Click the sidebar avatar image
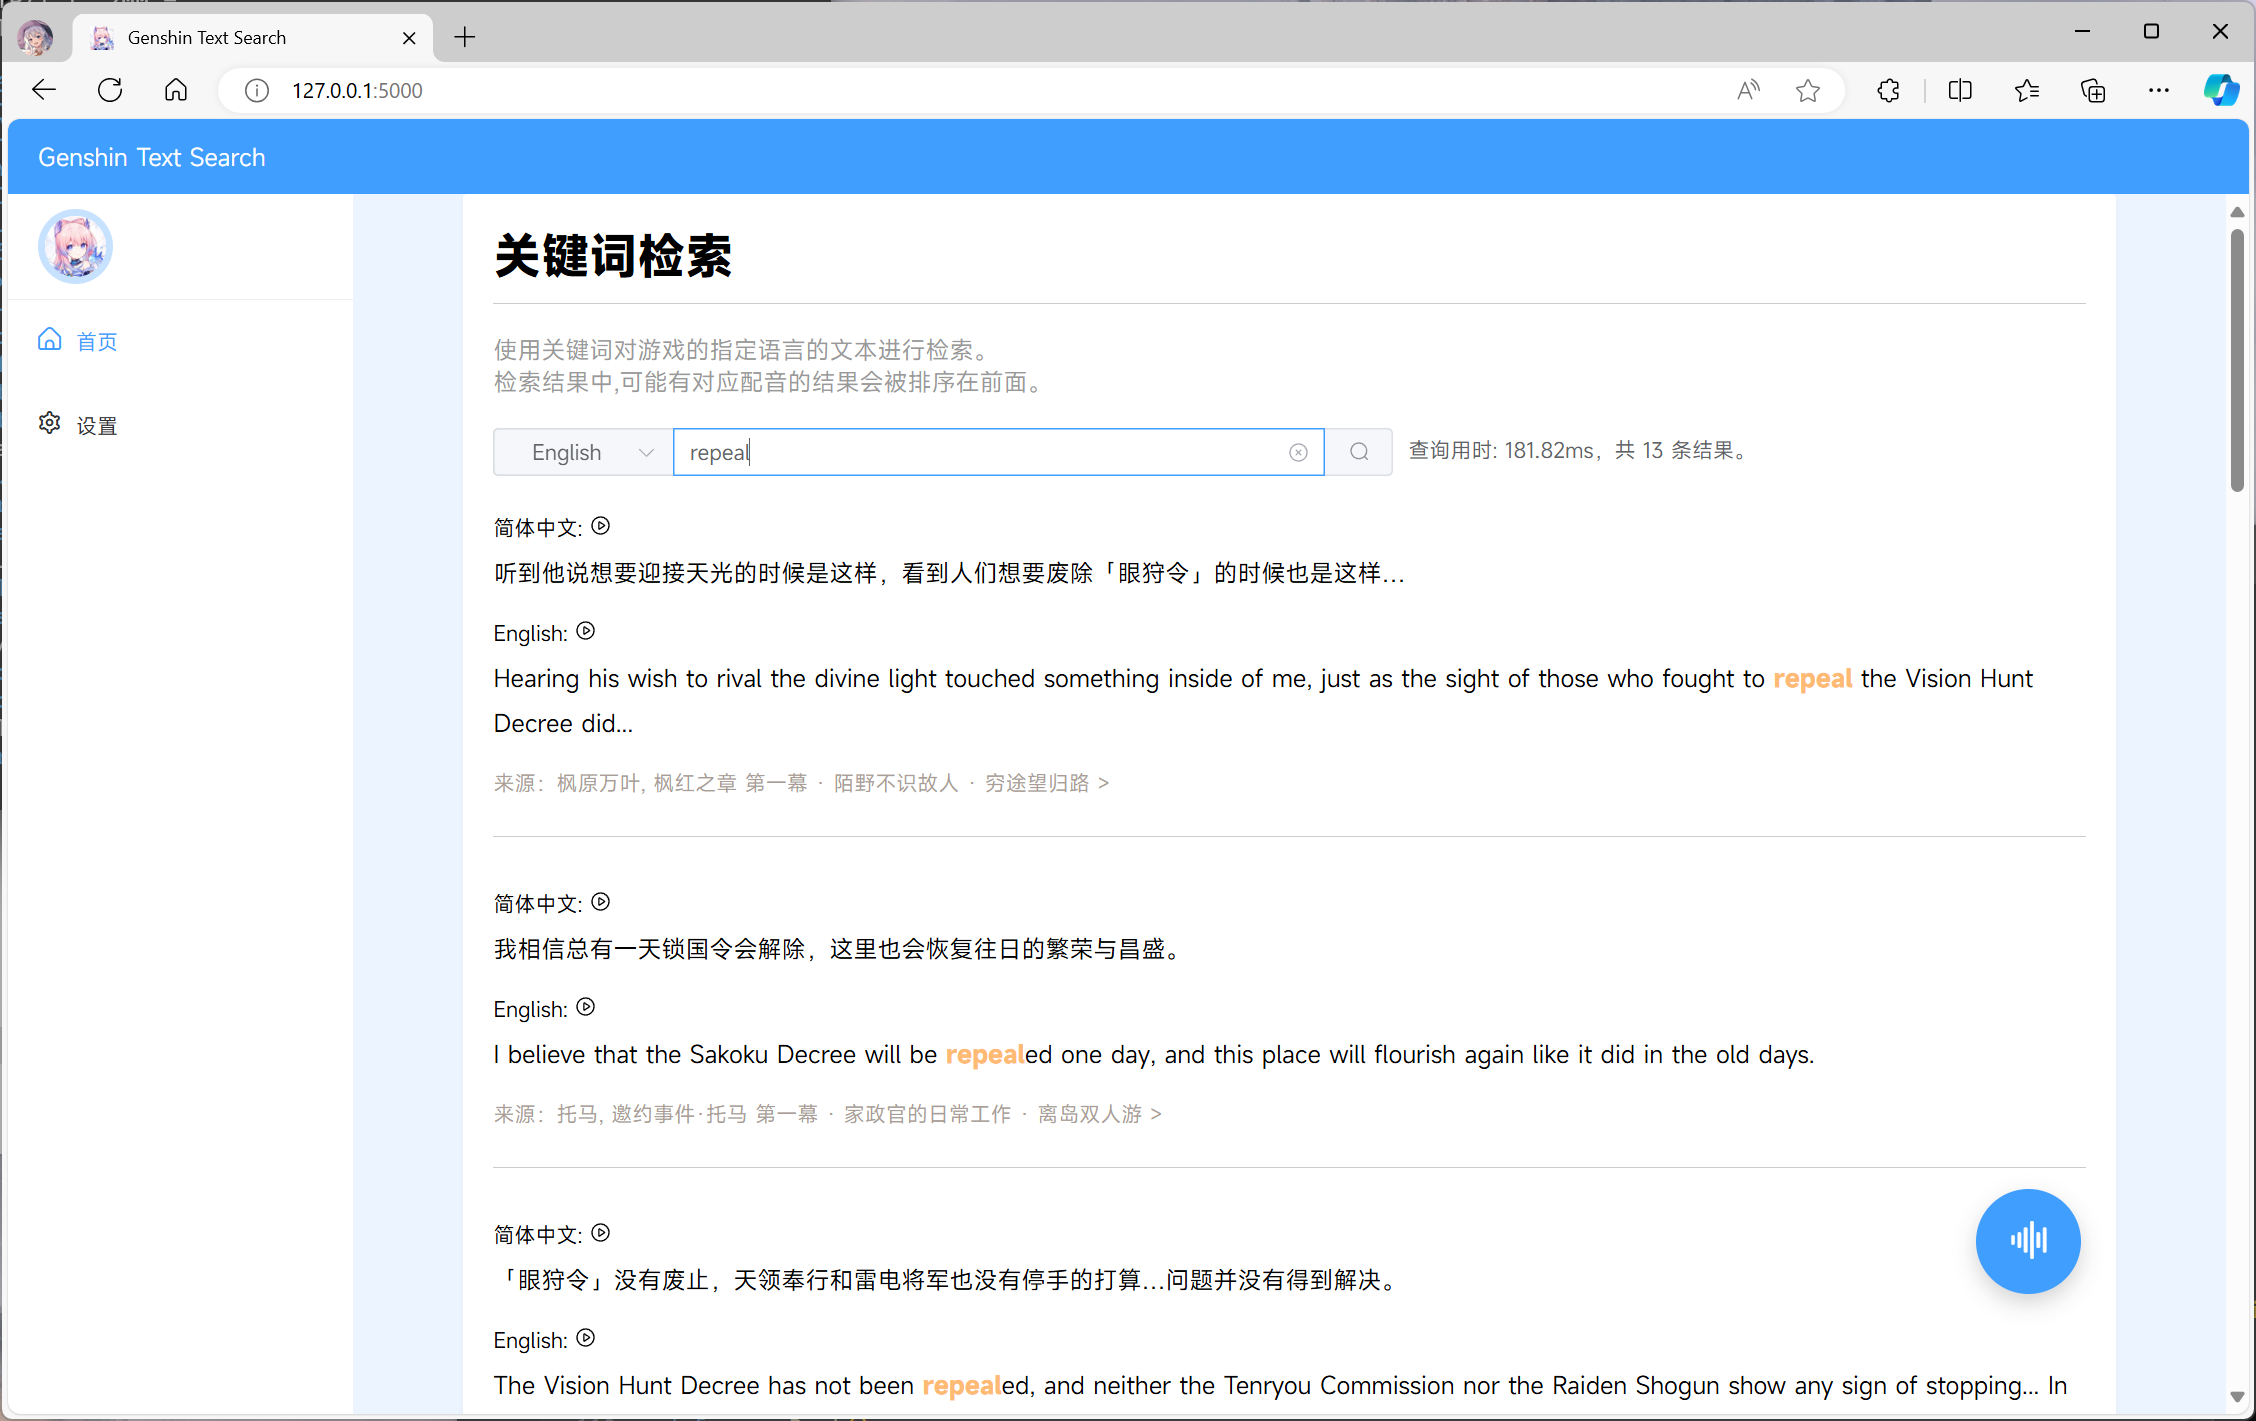2256x1421 pixels. [x=75, y=246]
